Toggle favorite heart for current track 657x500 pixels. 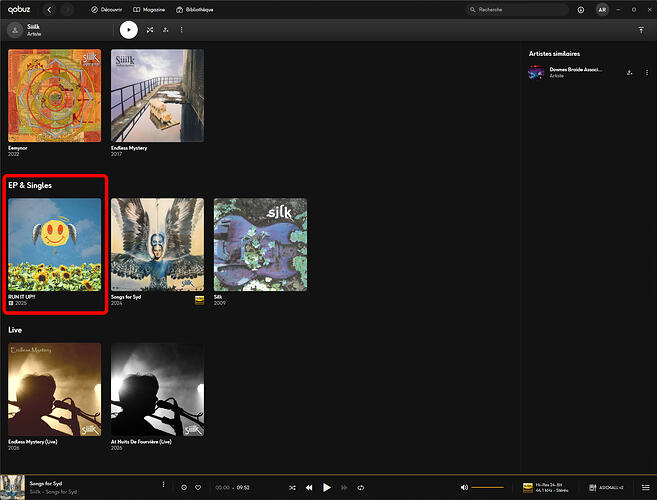(198, 487)
